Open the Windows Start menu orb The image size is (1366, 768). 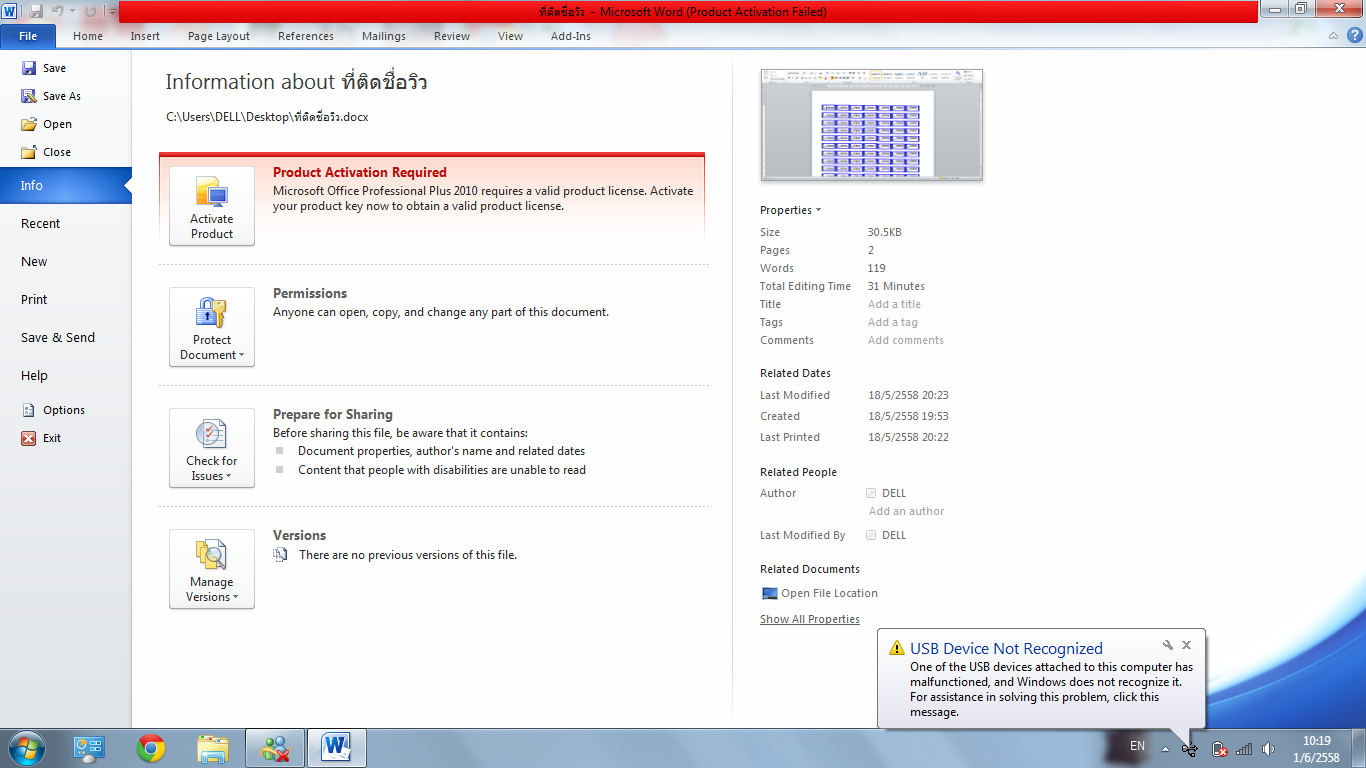[27, 748]
